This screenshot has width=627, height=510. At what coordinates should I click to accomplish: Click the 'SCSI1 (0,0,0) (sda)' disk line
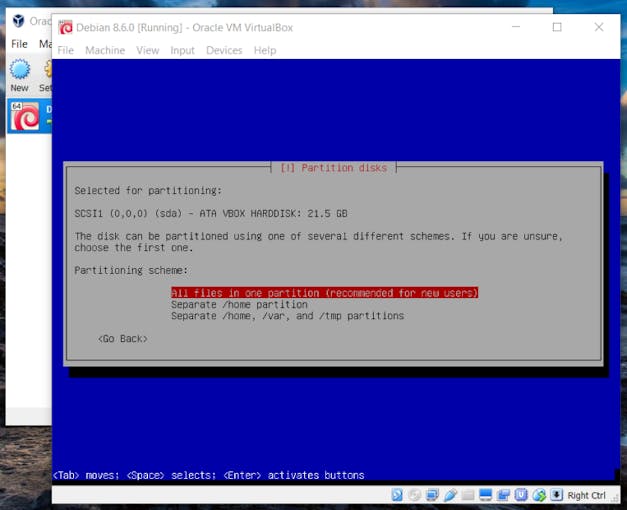[x=211, y=213]
